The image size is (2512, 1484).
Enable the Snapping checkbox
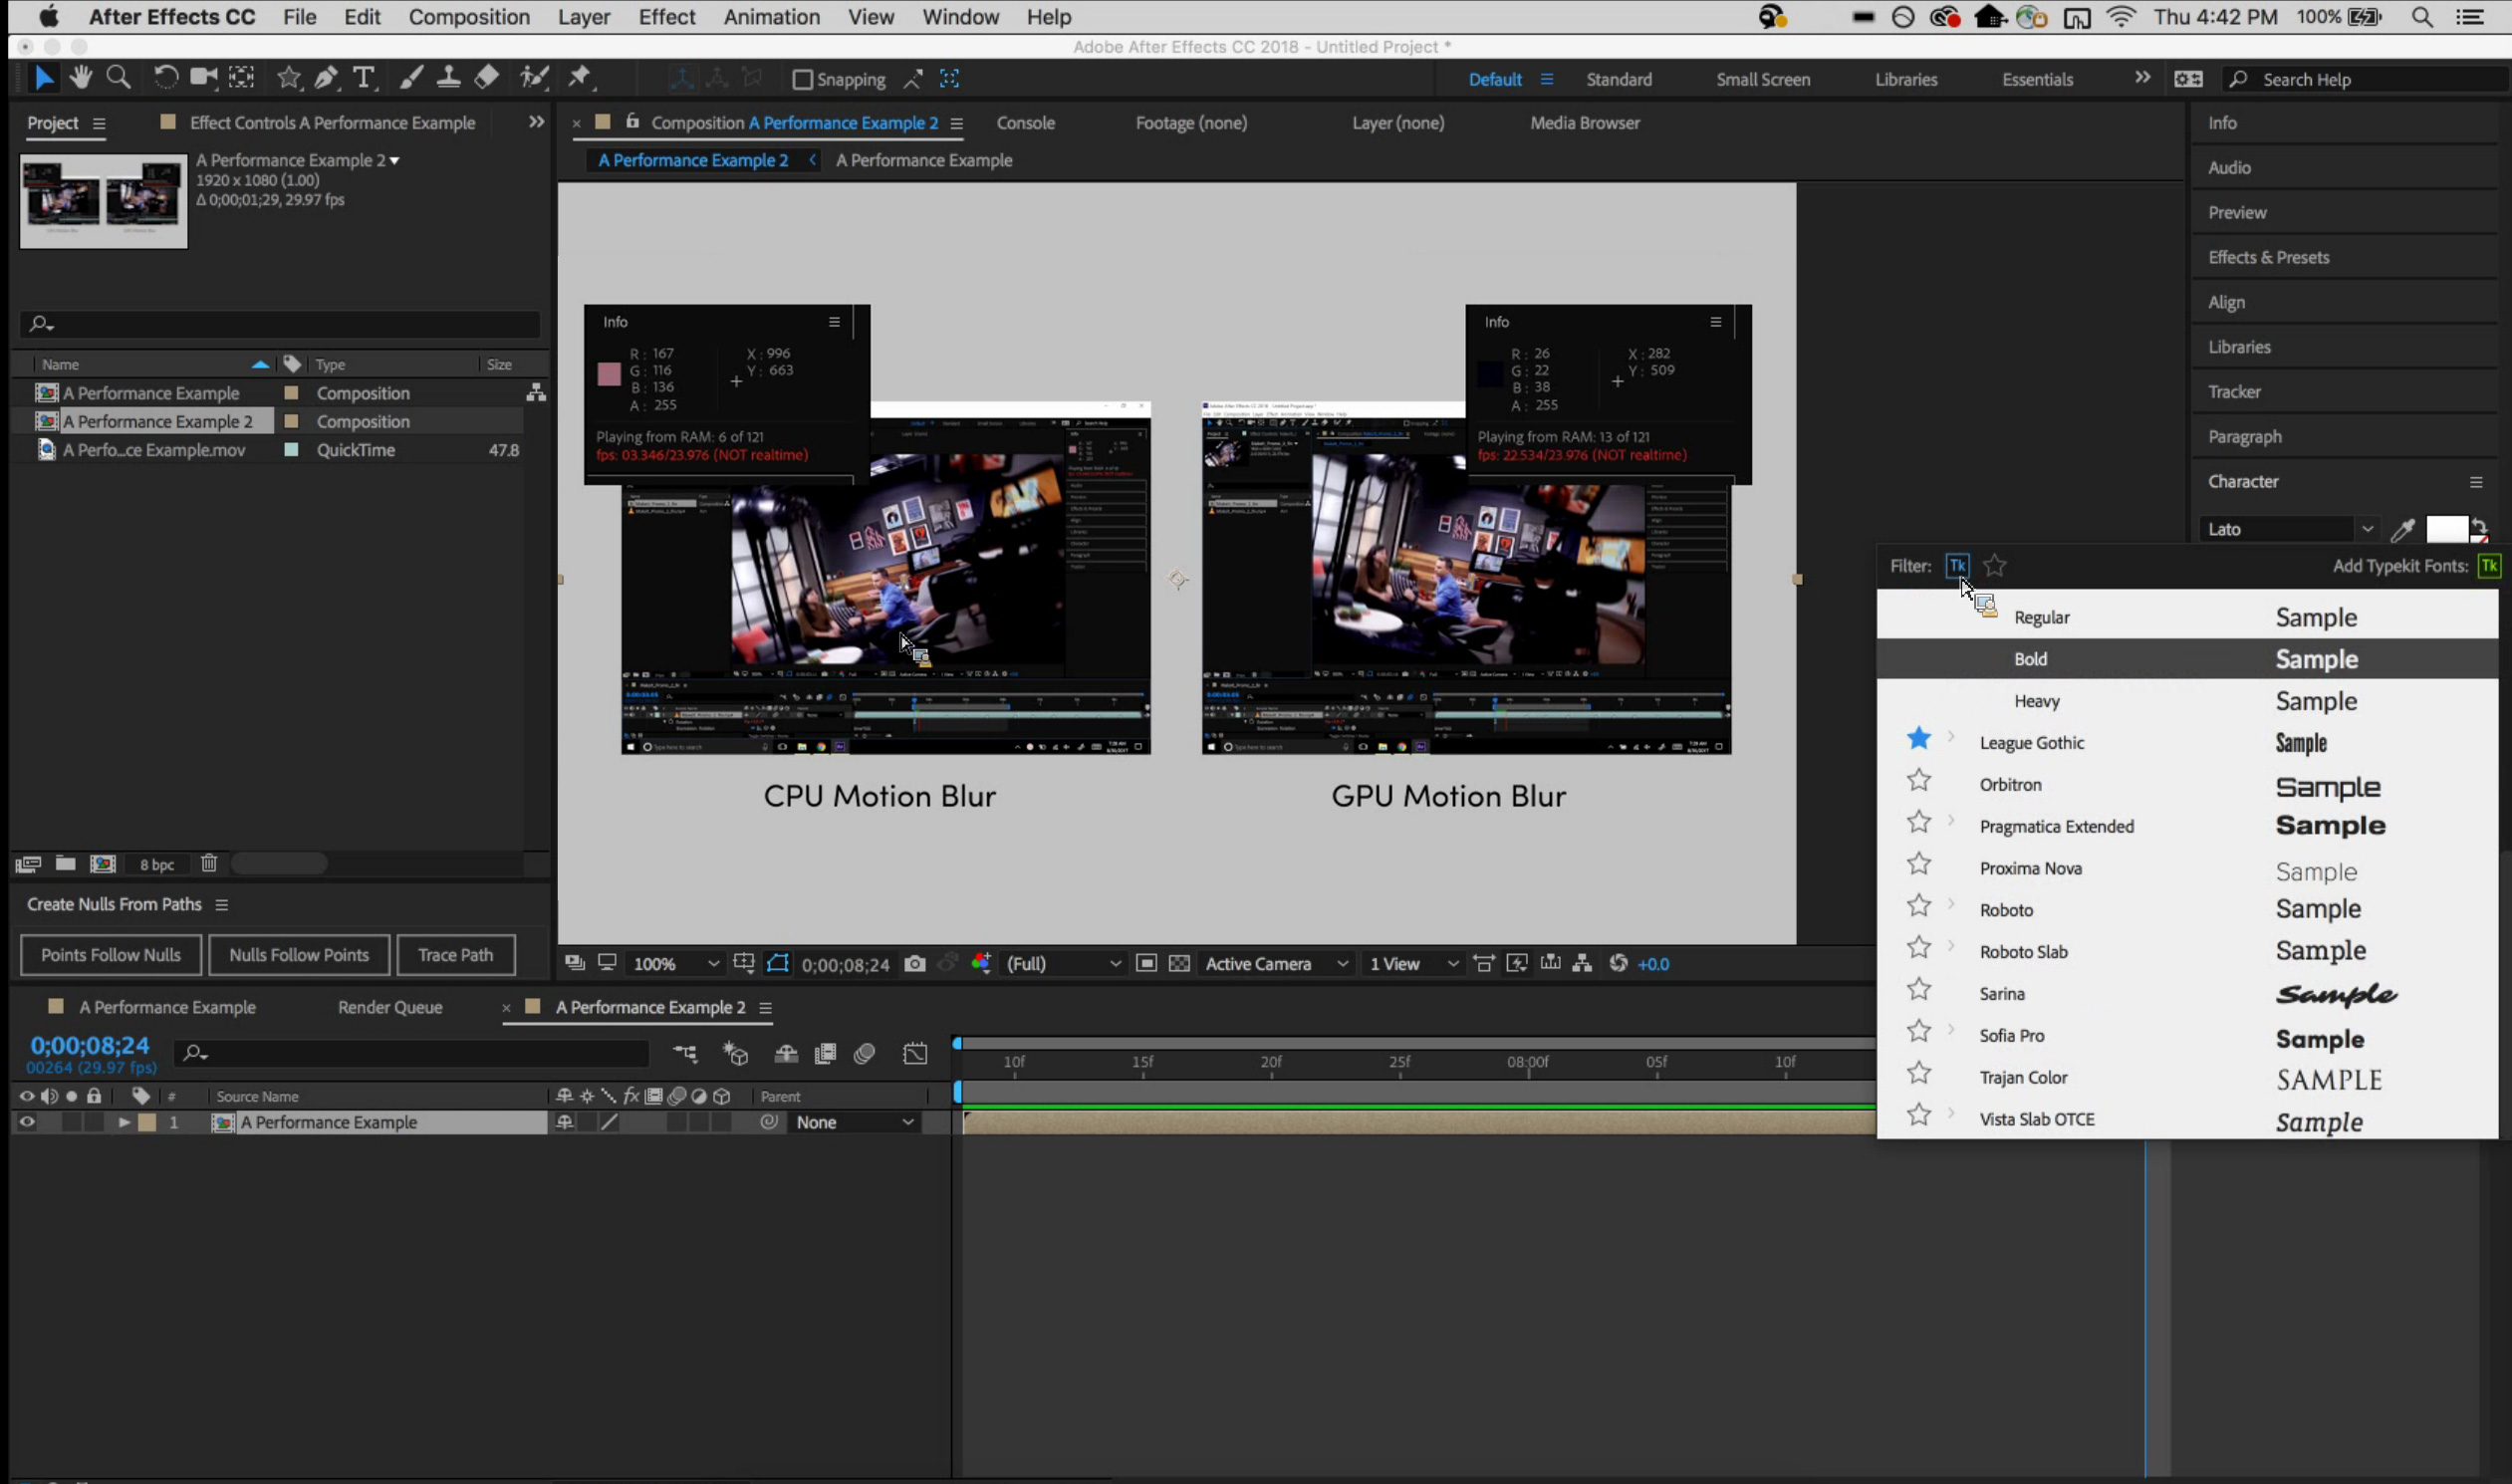801,79
